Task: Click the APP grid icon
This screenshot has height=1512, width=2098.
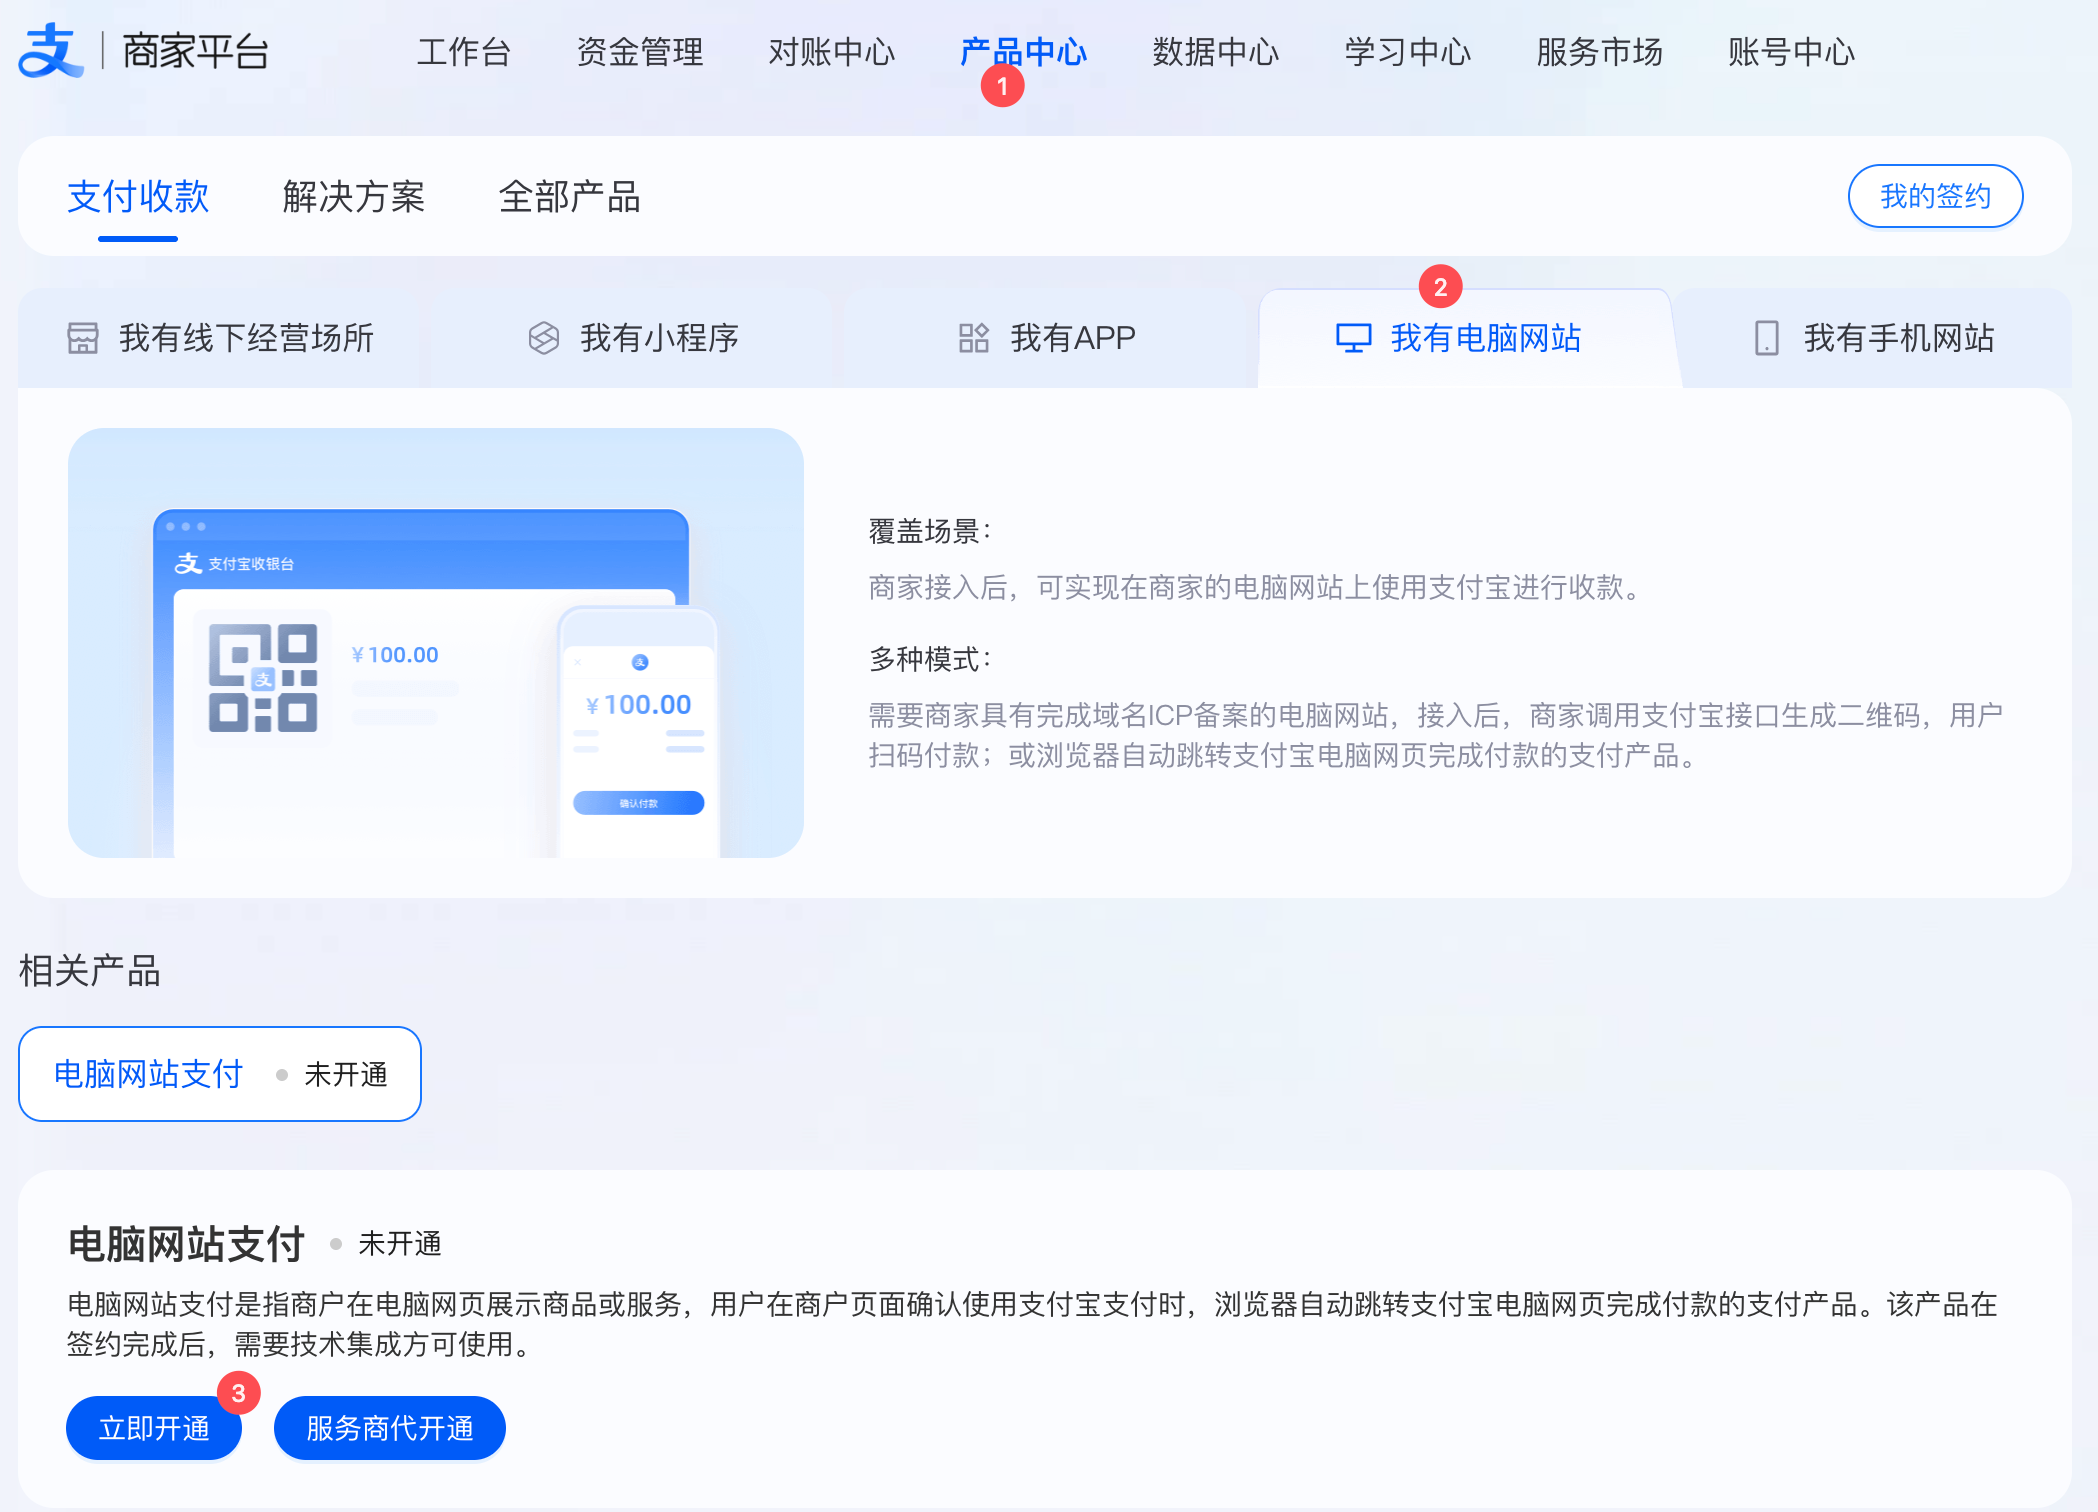Action: [973, 338]
